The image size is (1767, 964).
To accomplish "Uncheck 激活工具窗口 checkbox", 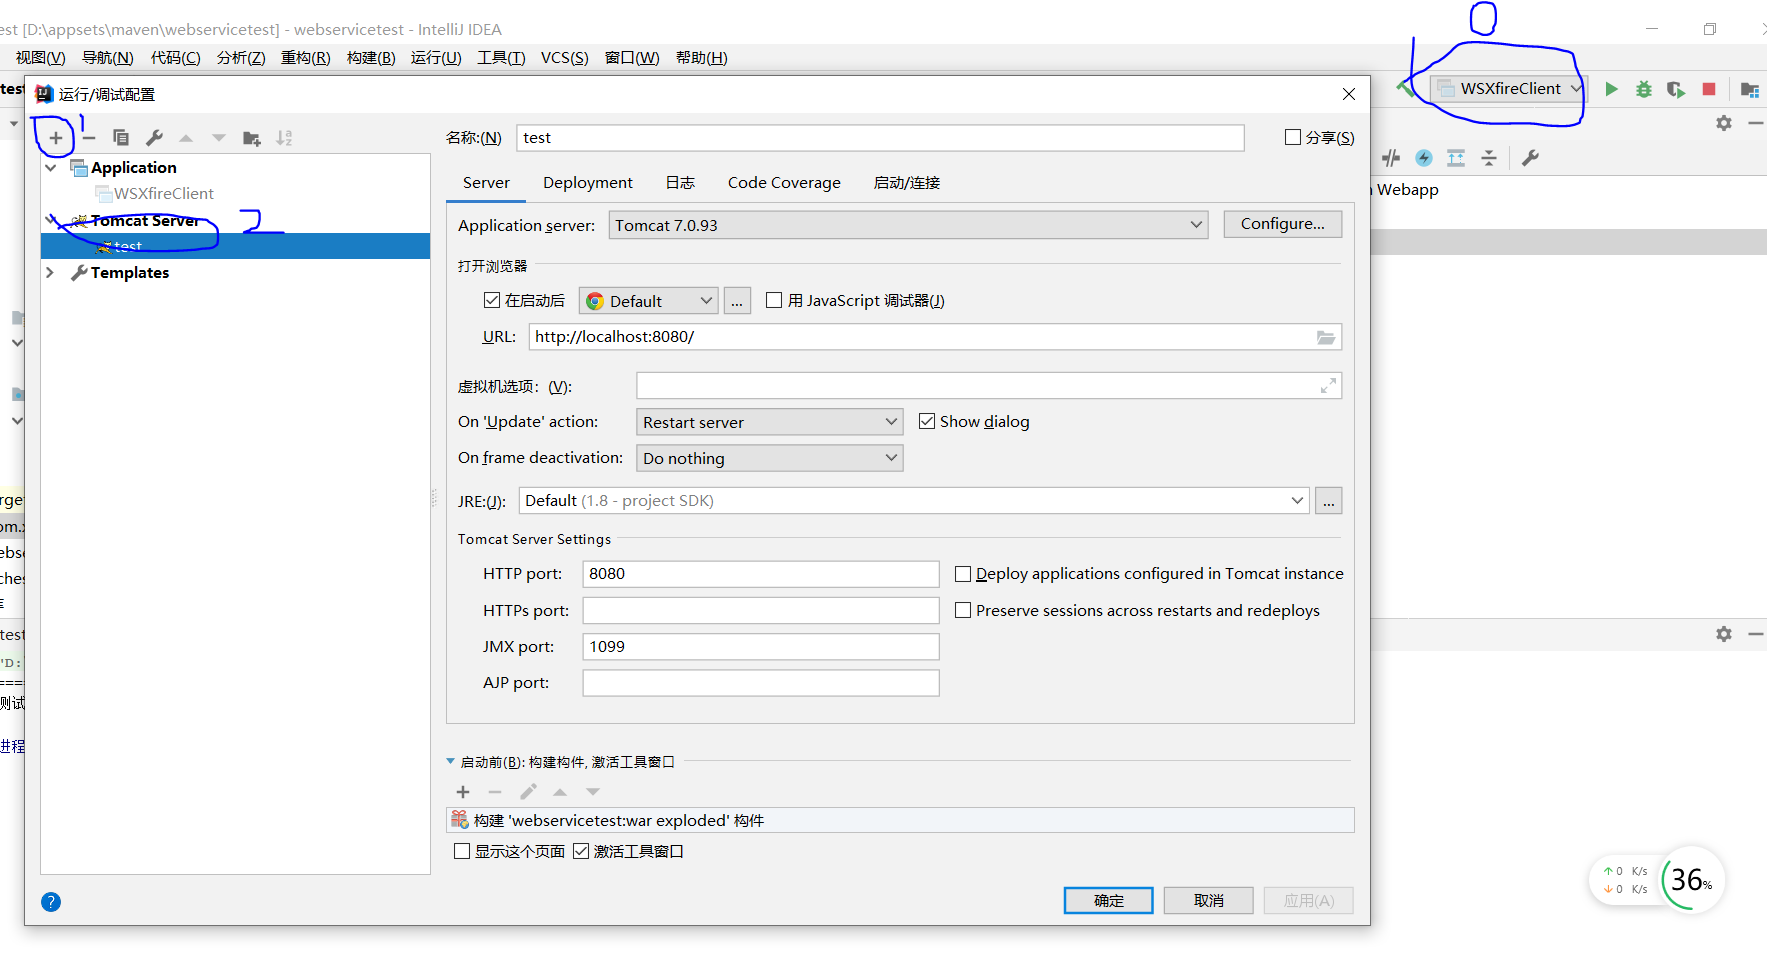I will pyautogui.click(x=581, y=851).
